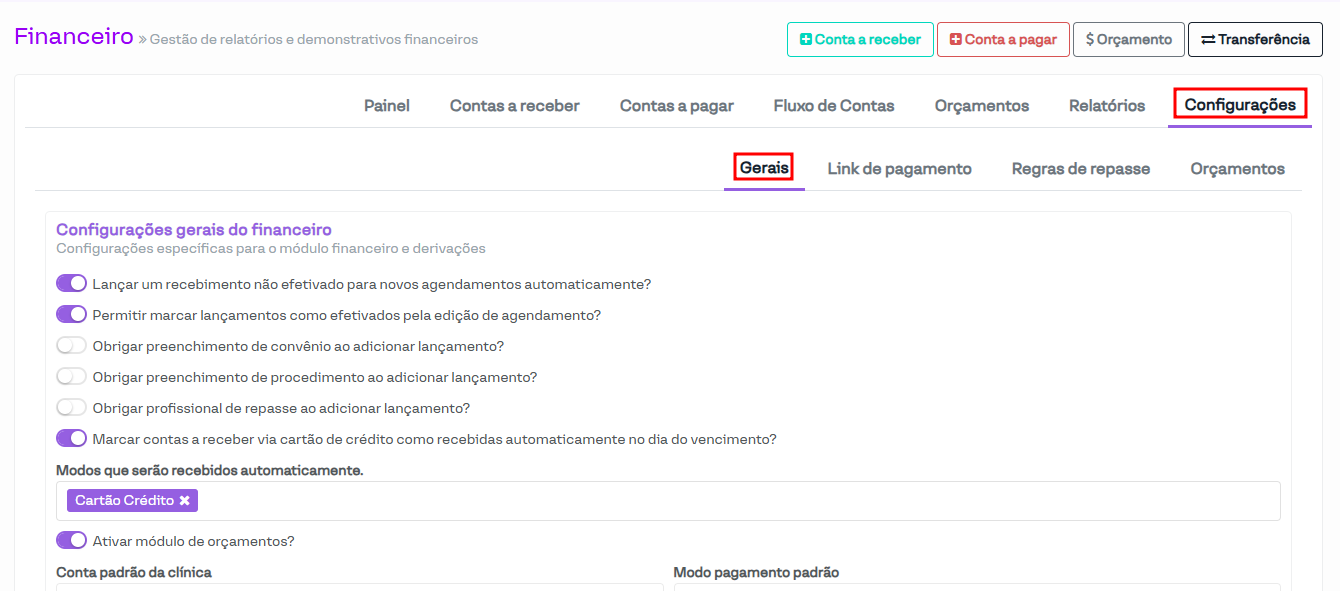Click the Conta a receber button

coord(860,40)
